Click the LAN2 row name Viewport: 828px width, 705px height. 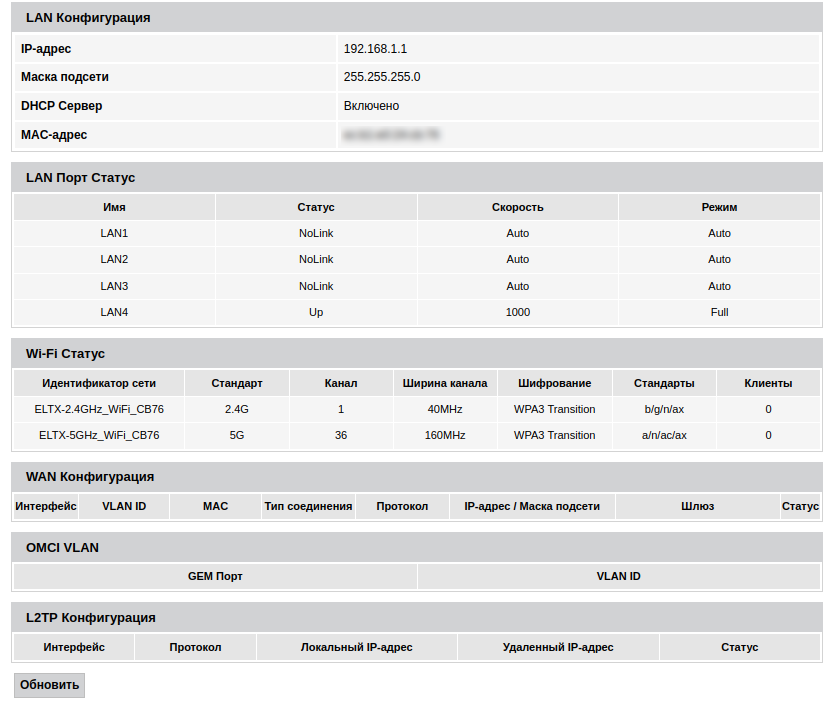coord(114,259)
